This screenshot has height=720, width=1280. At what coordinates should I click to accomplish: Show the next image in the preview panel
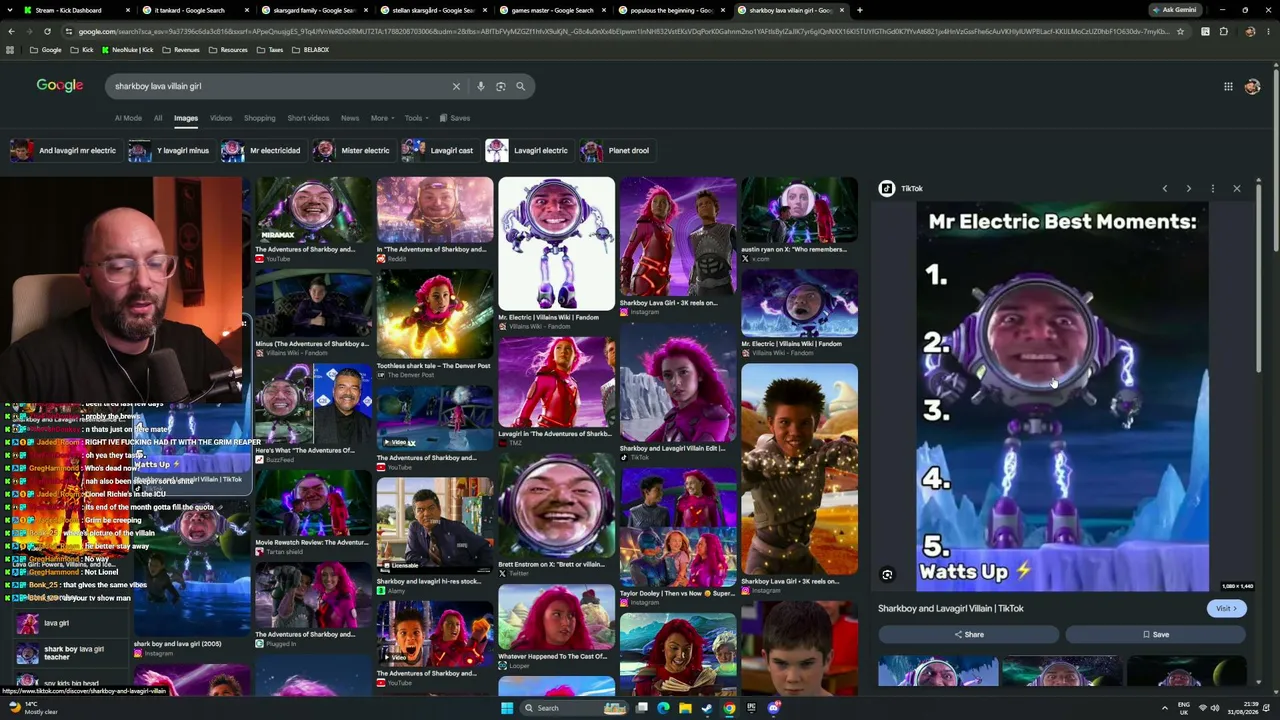pyautogui.click(x=1188, y=188)
